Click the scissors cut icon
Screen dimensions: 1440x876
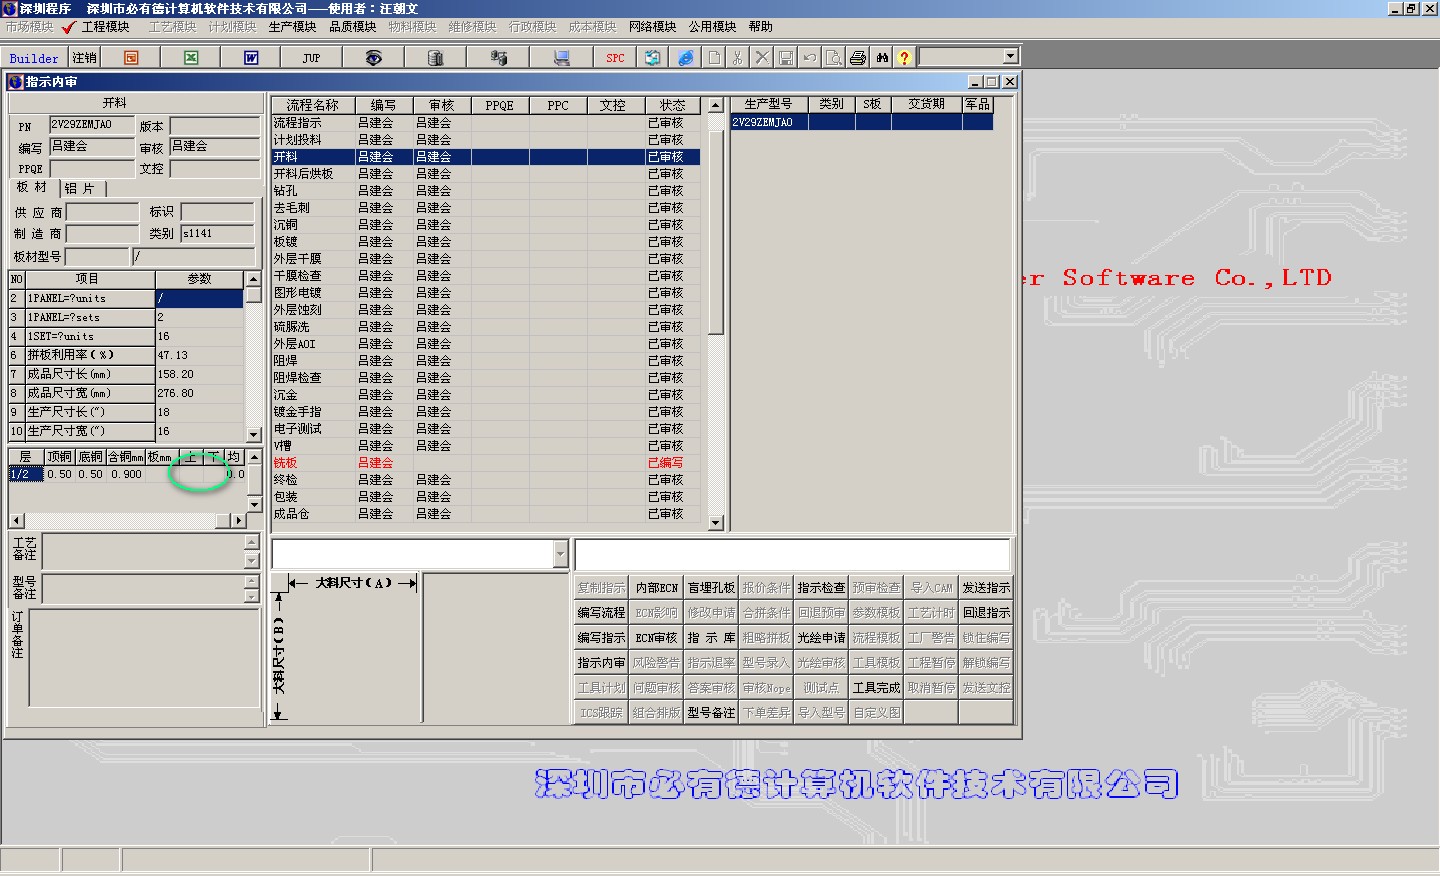(738, 58)
